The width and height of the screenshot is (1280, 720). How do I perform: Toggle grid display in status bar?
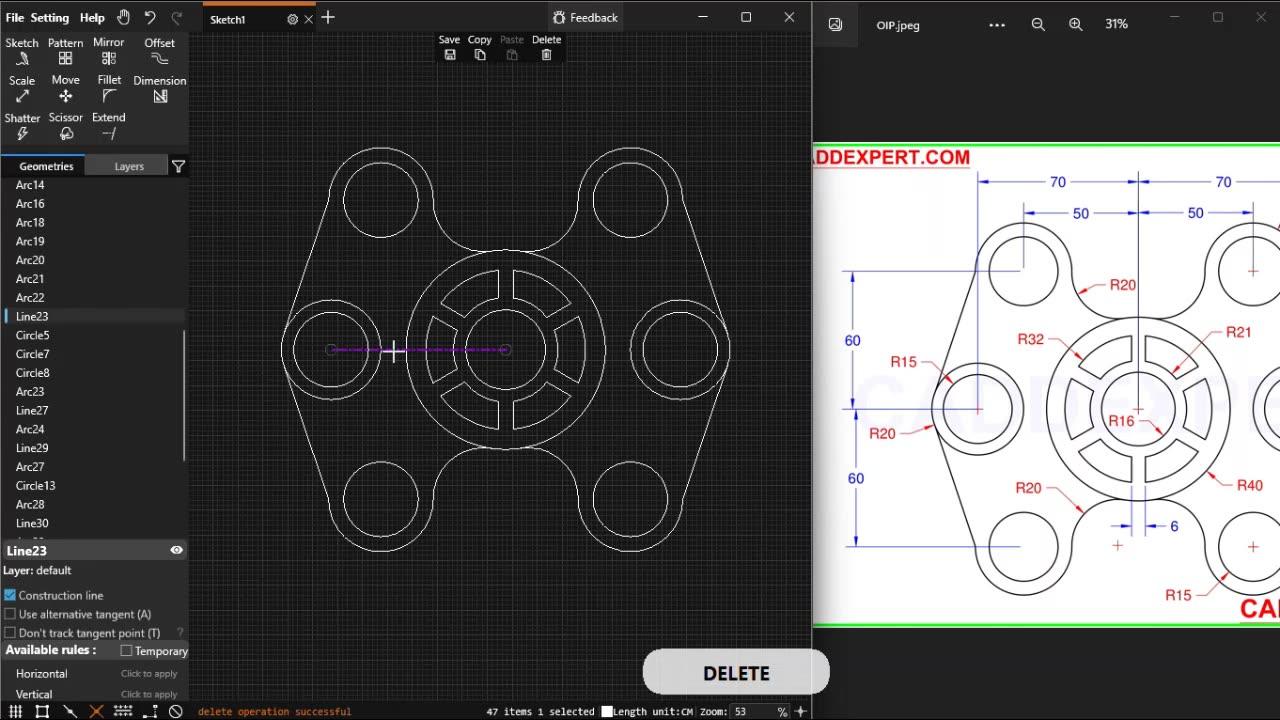tap(15, 711)
